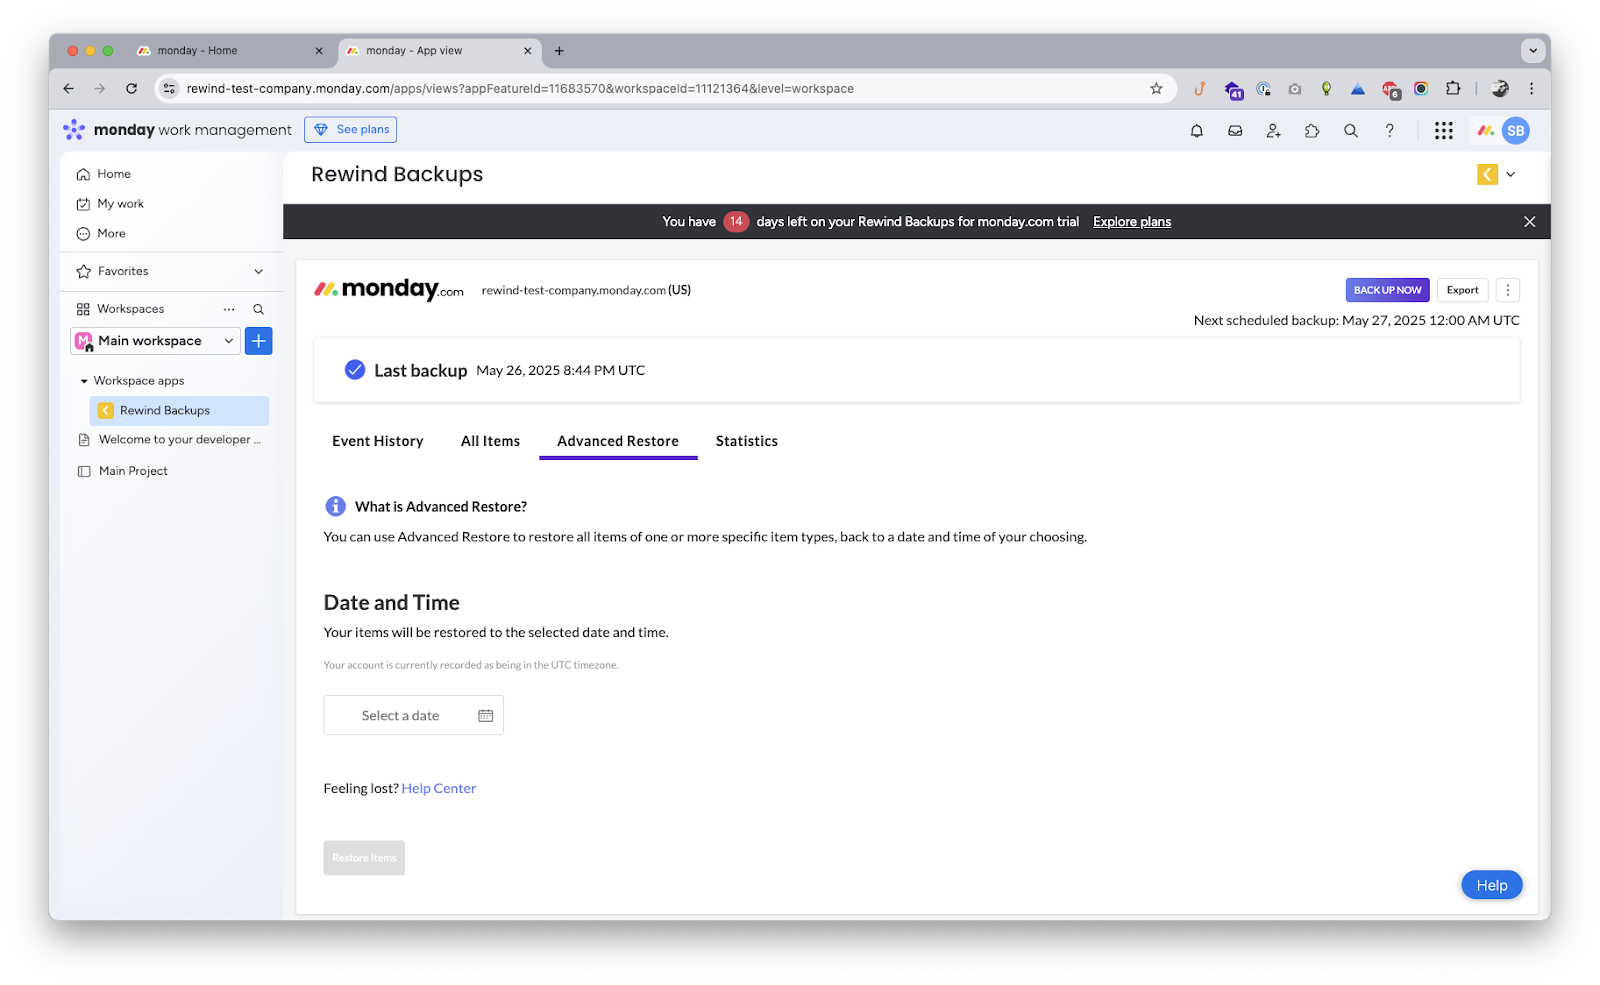Open Welcome to your developer doc
Viewport: 1600px width, 985px height.
pos(169,440)
